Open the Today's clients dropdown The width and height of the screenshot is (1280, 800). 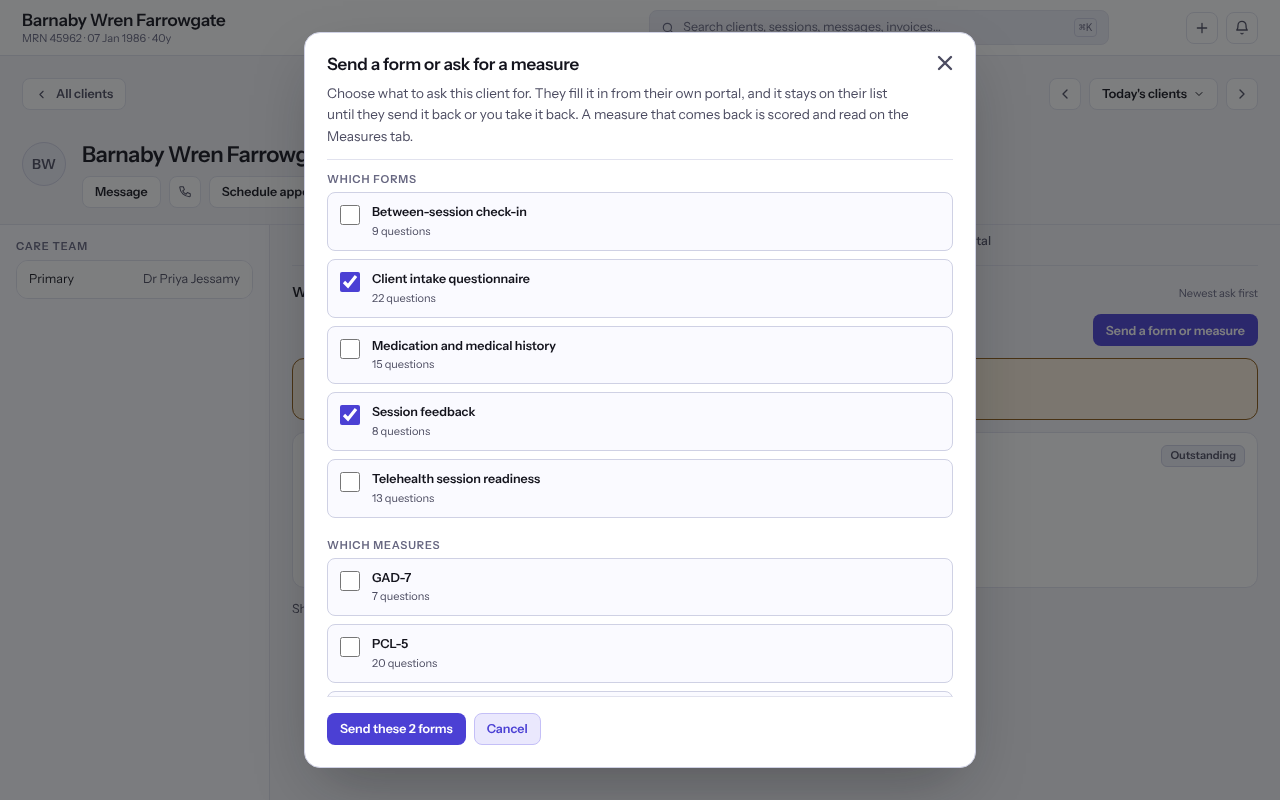tap(1153, 94)
